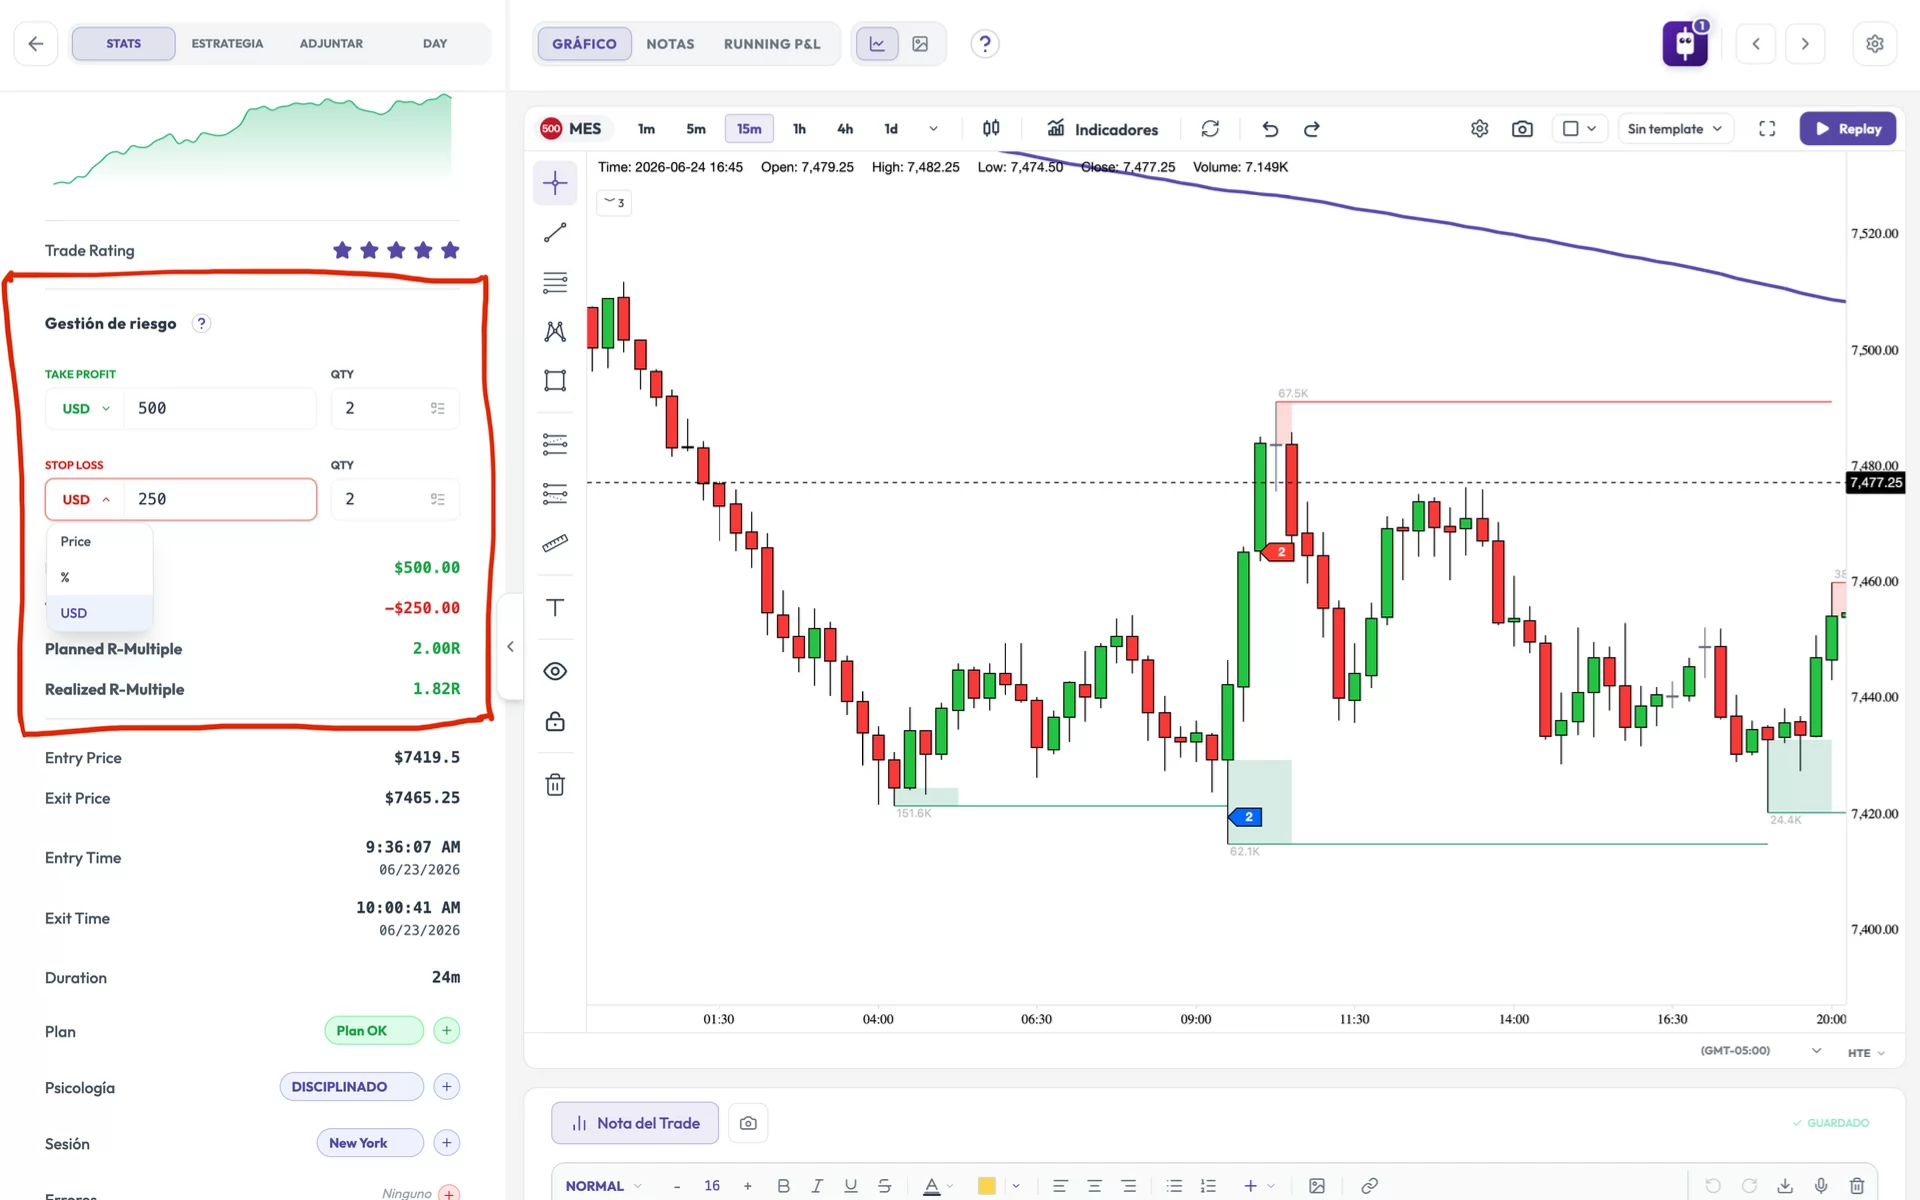The image size is (1920, 1200).
Task: Delete drawings with the trash icon
Action: point(555,785)
